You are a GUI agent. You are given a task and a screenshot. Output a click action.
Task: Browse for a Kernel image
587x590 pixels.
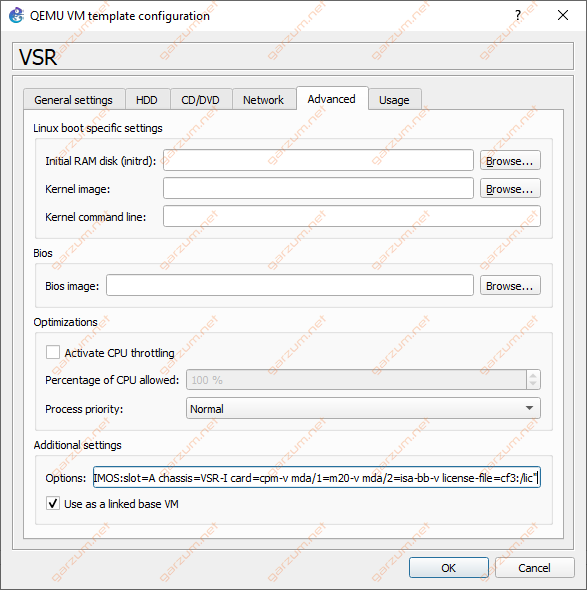(510, 189)
